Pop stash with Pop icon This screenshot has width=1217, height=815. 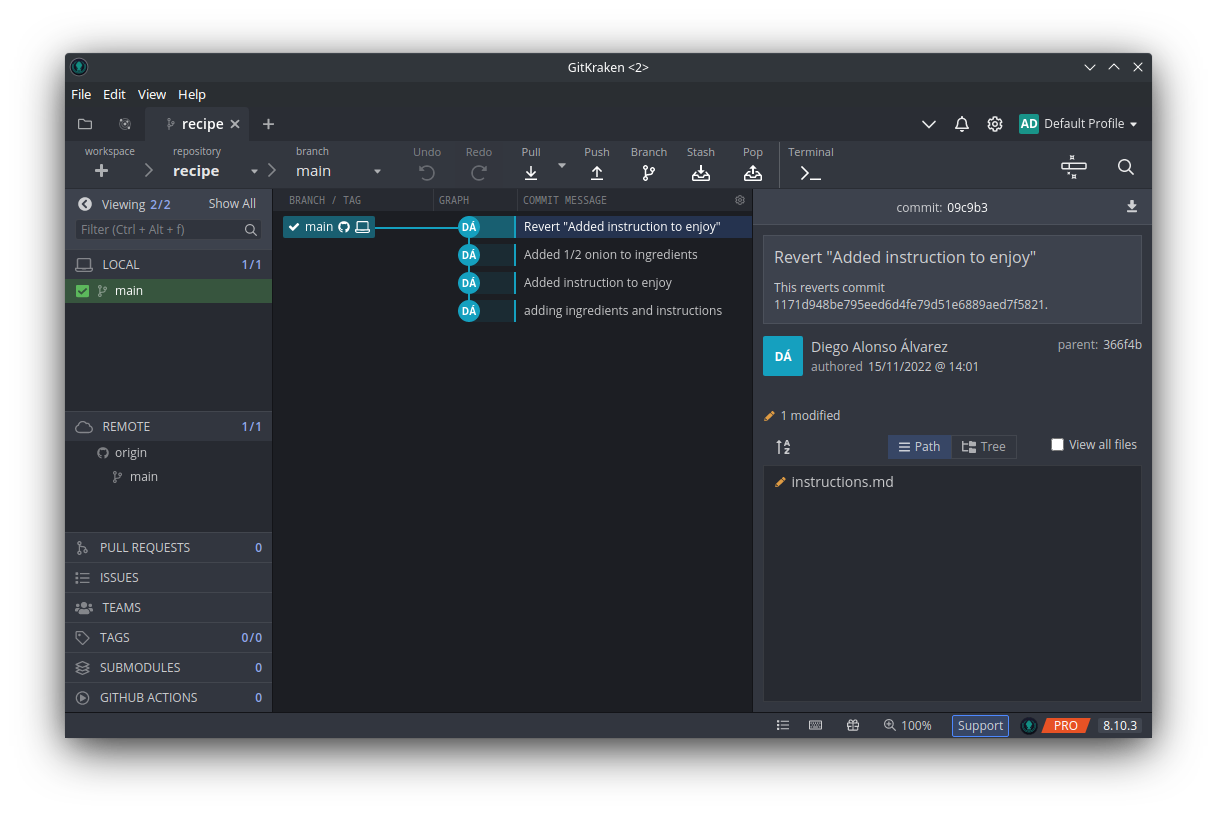(753, 172)
